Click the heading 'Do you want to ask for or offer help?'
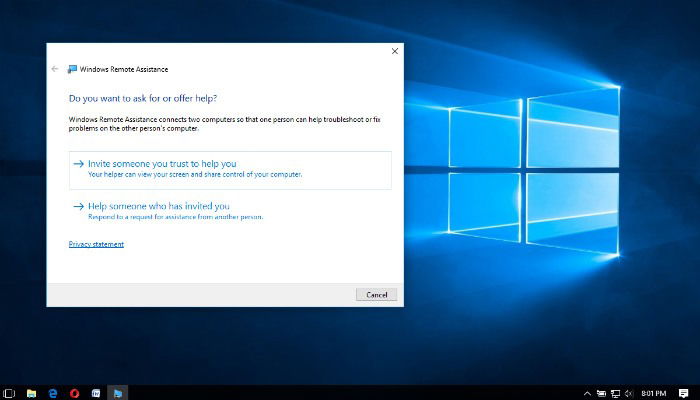The image size is (700, 400). 143,98
